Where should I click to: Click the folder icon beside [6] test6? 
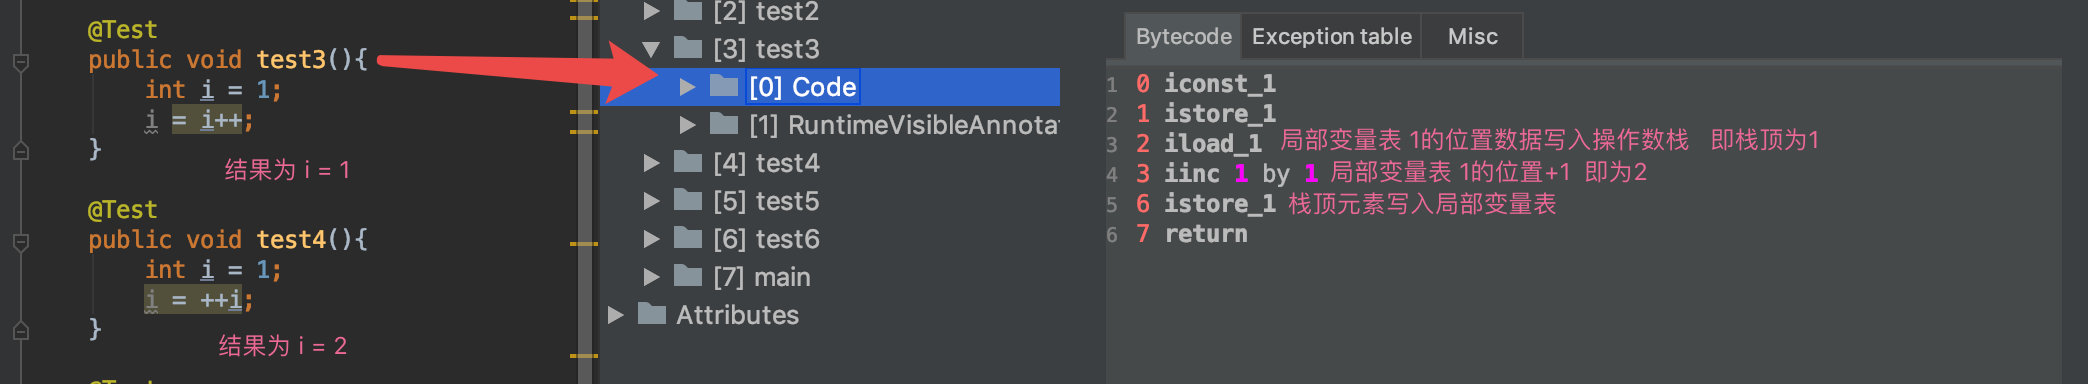click(x=688, y=238)
